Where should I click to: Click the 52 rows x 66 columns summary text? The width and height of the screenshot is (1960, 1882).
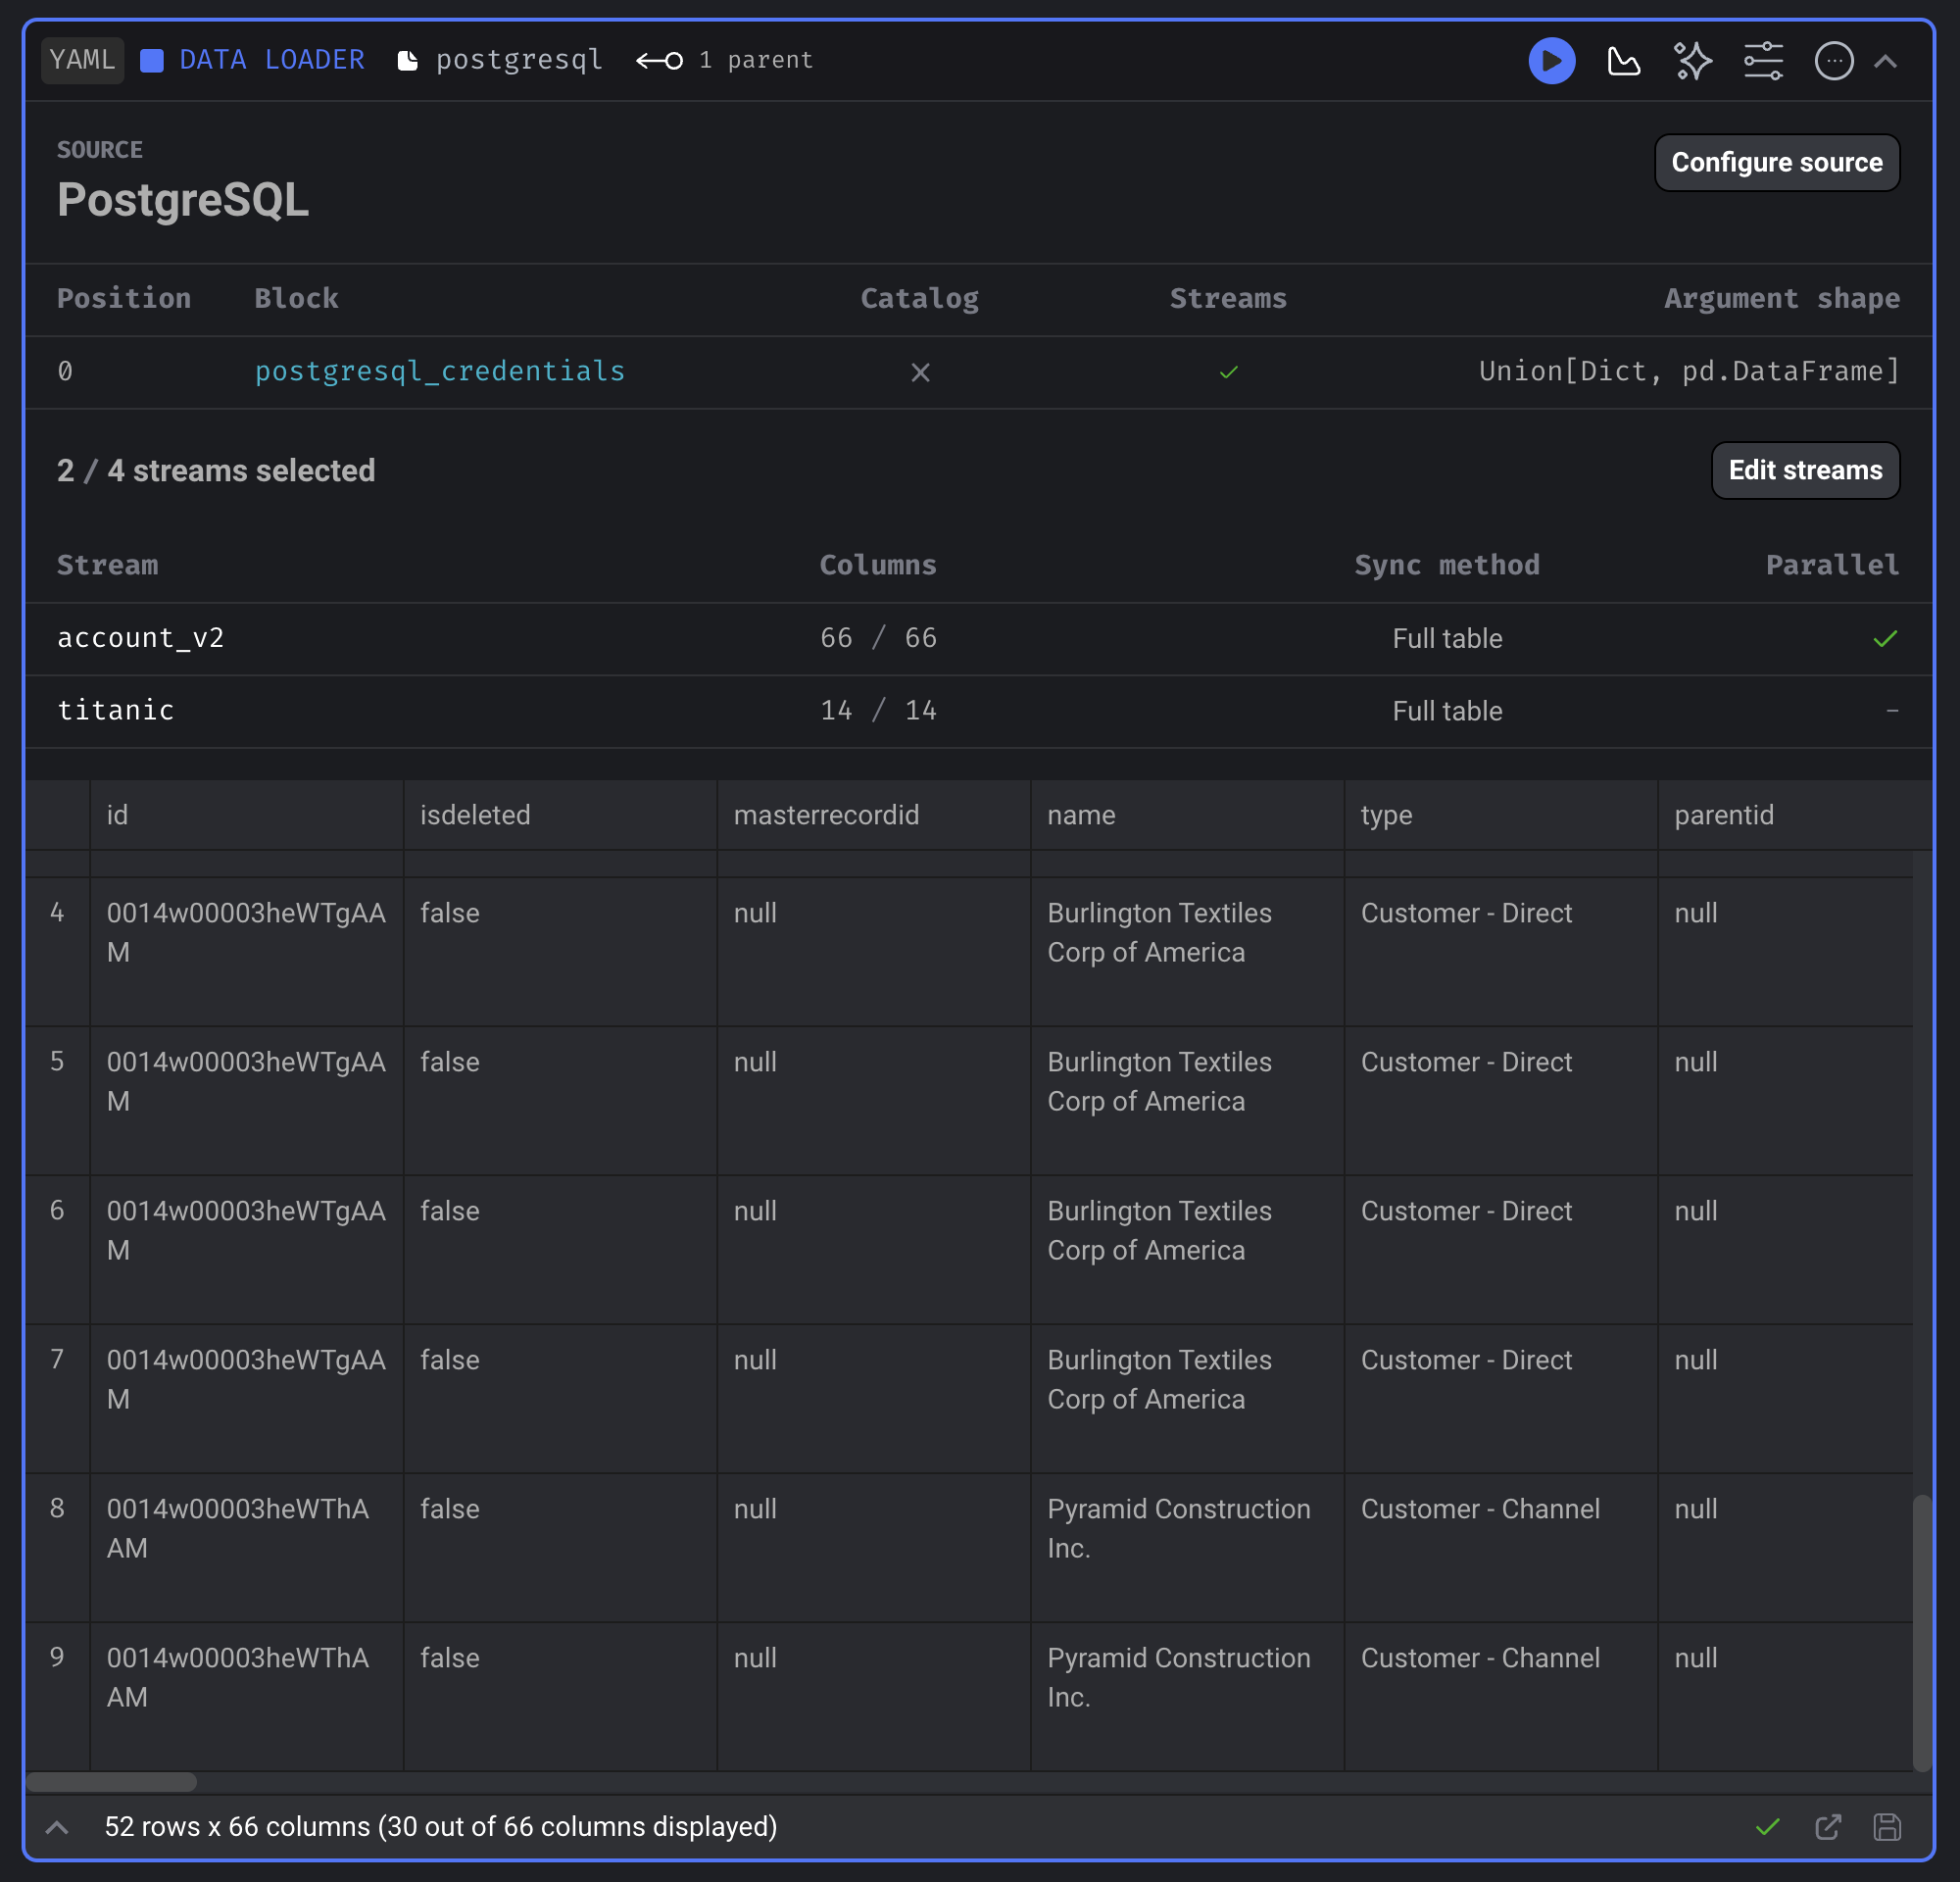(440, 1827)
